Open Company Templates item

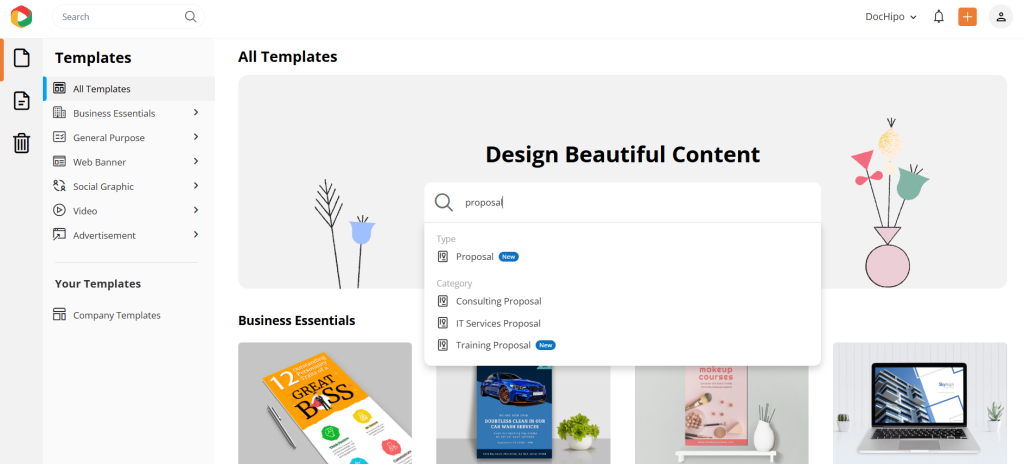pos(116,315)
